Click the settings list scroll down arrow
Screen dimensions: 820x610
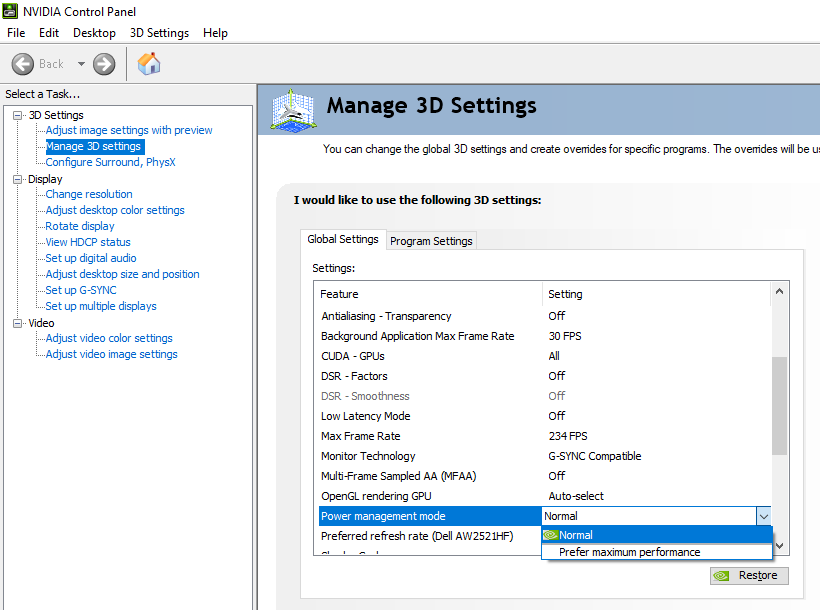tap(779, 546)
